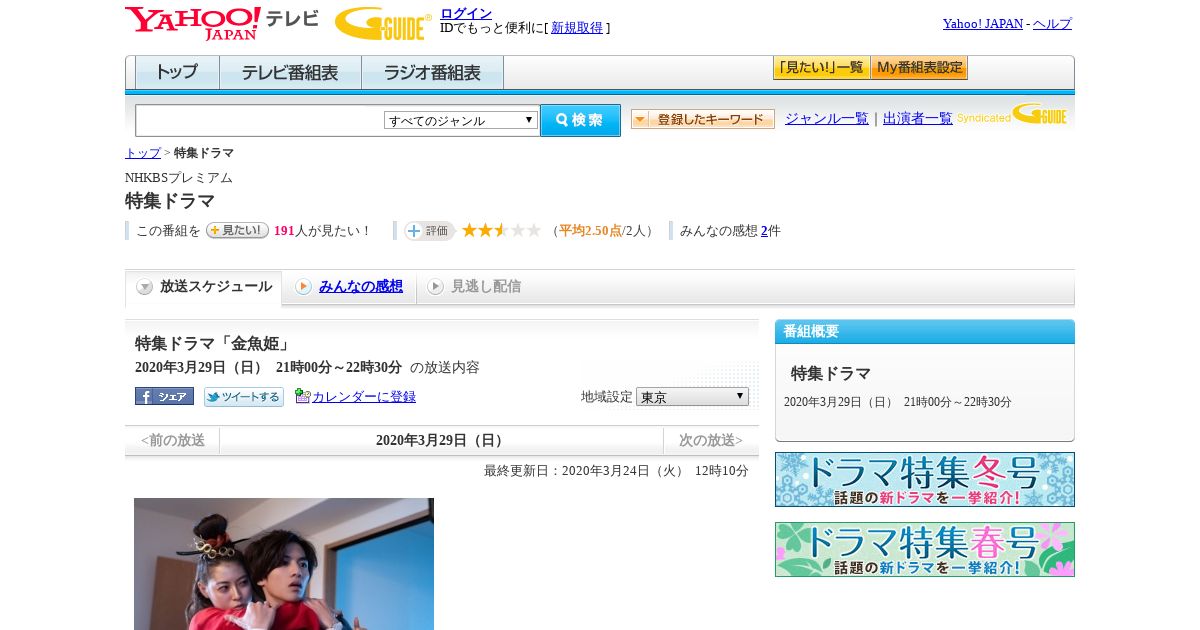The width and height of the screenshot is (1200, 630).
Task: Click the 191人が見たい! text
Action: coord(322,231)
